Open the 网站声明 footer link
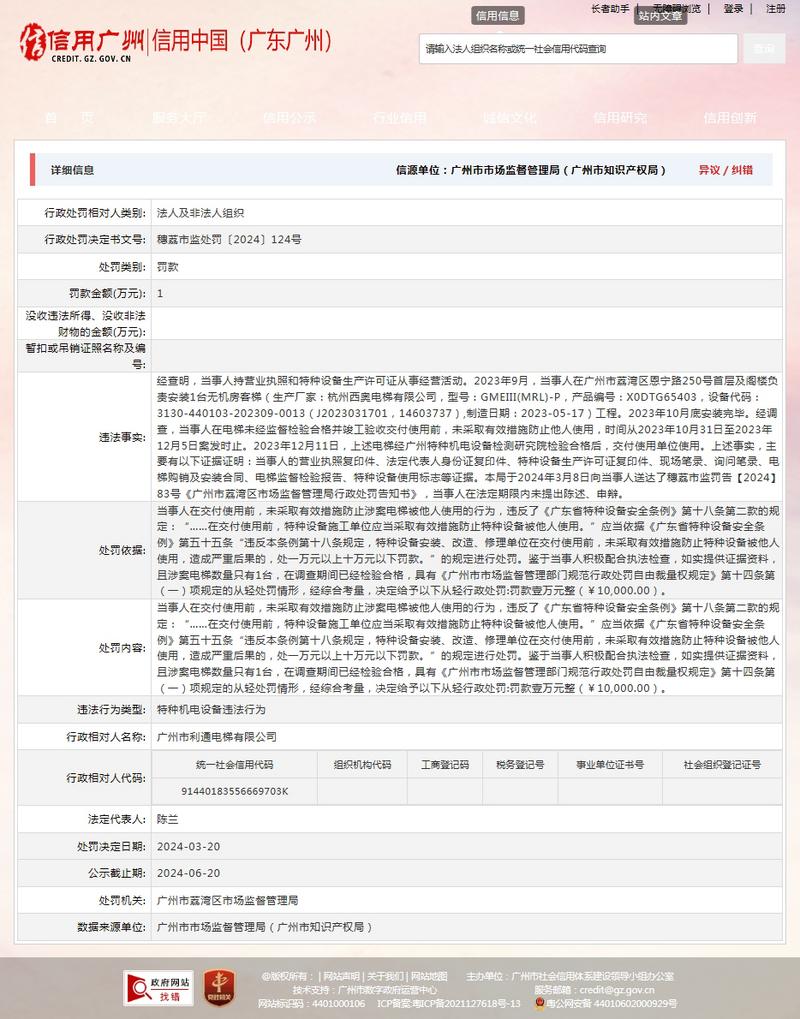 [x=342, y=976]
